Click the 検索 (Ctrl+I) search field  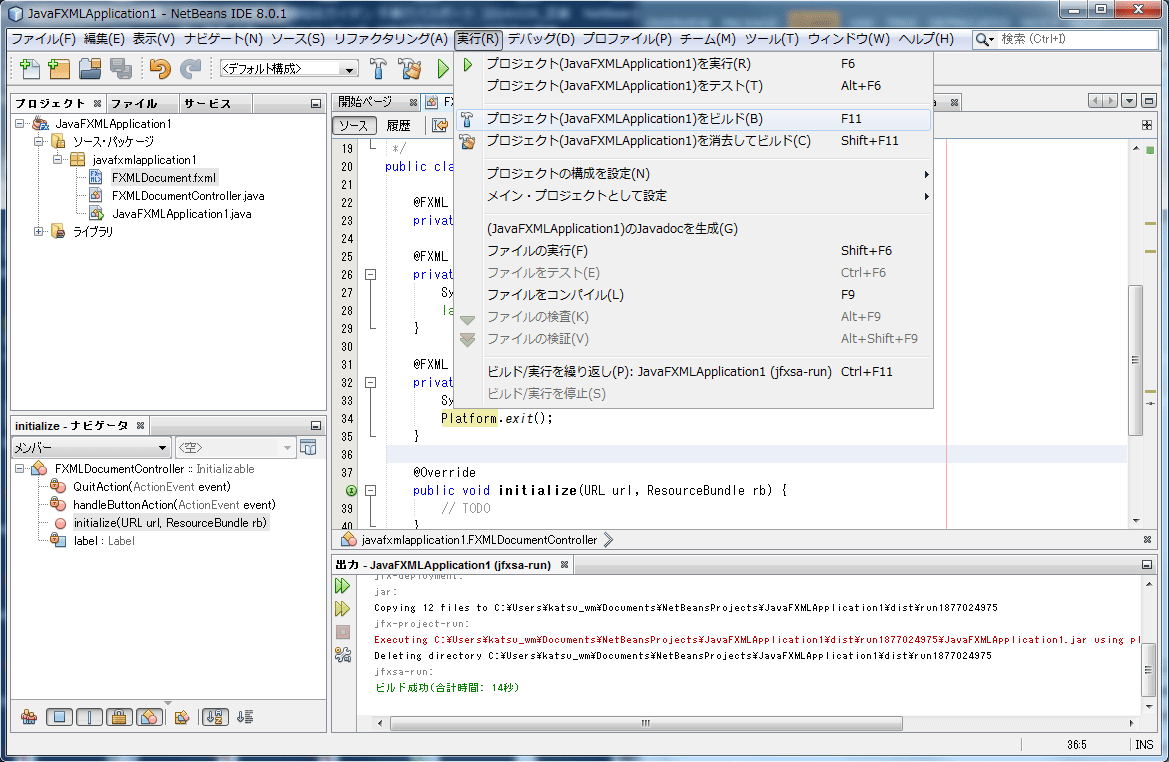tap(1077, 39)
